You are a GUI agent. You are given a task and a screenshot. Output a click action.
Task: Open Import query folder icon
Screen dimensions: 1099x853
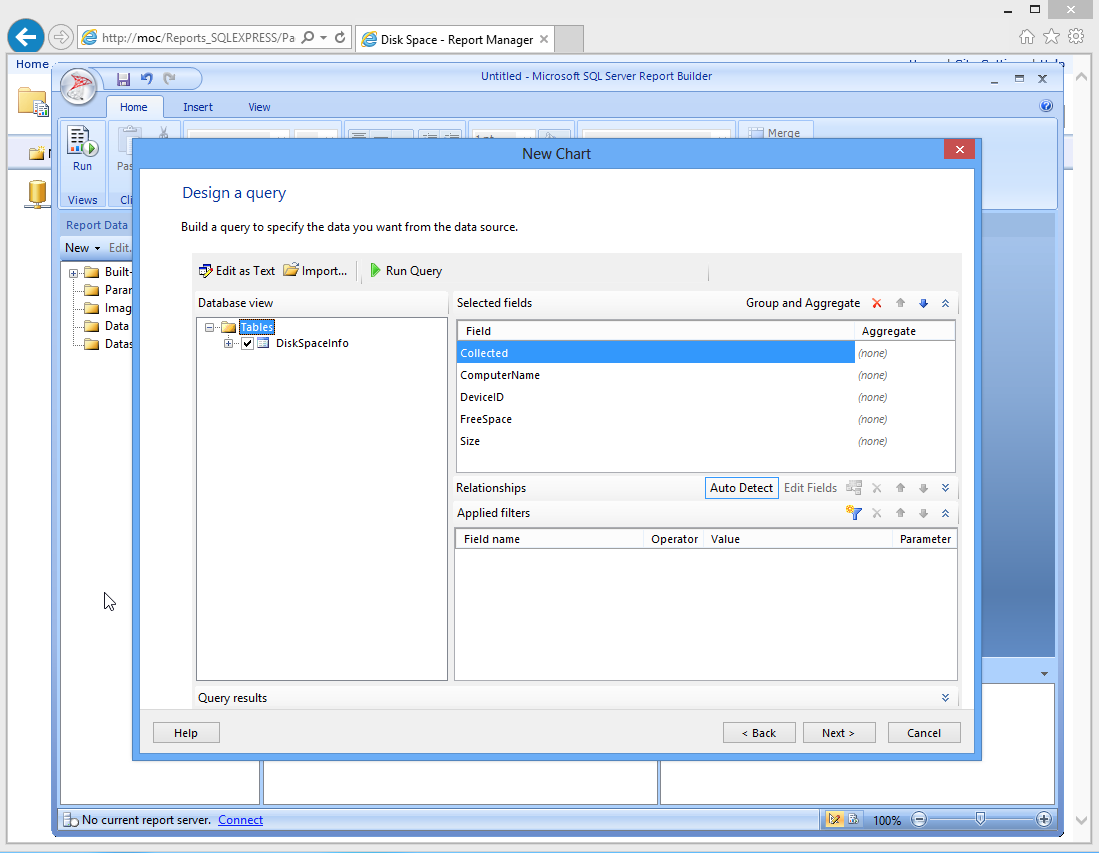click(x=291, y=271)
